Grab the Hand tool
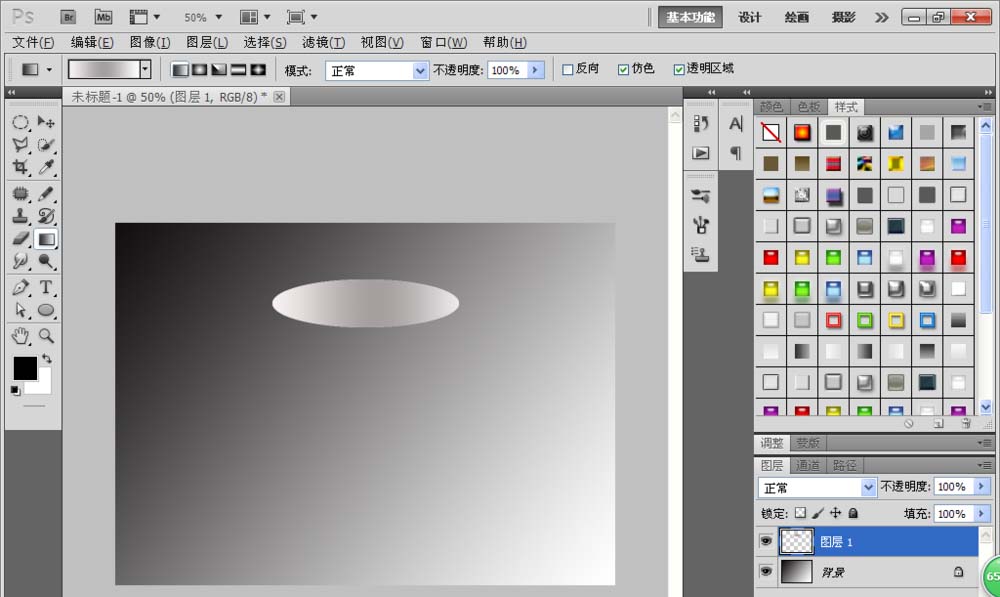 pyautogui.click(x=22, y=336)
